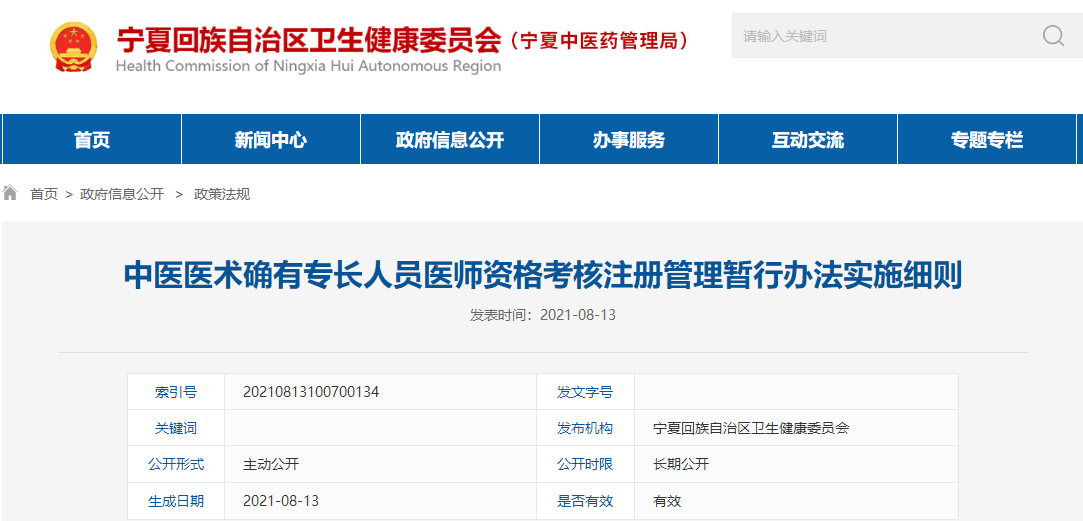Click the magnifier search icon
Image resolution: width=1083 pixels, height=521 pixels.
coord(1053,36)
